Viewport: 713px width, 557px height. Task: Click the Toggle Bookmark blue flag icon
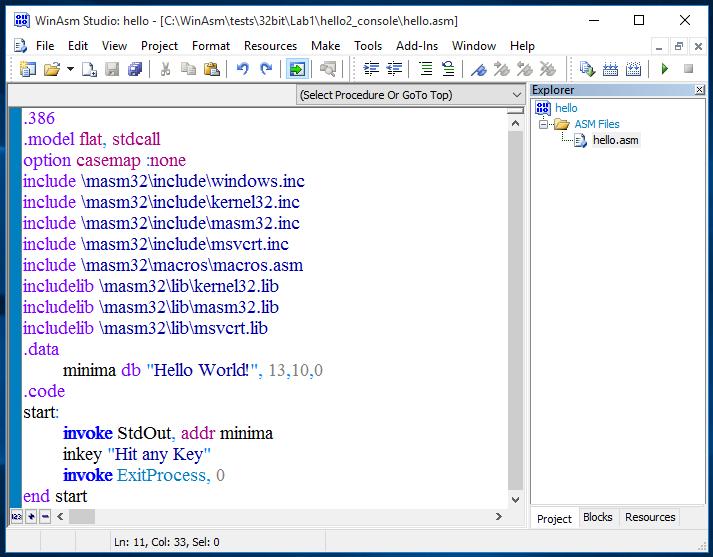pos(479,69)
